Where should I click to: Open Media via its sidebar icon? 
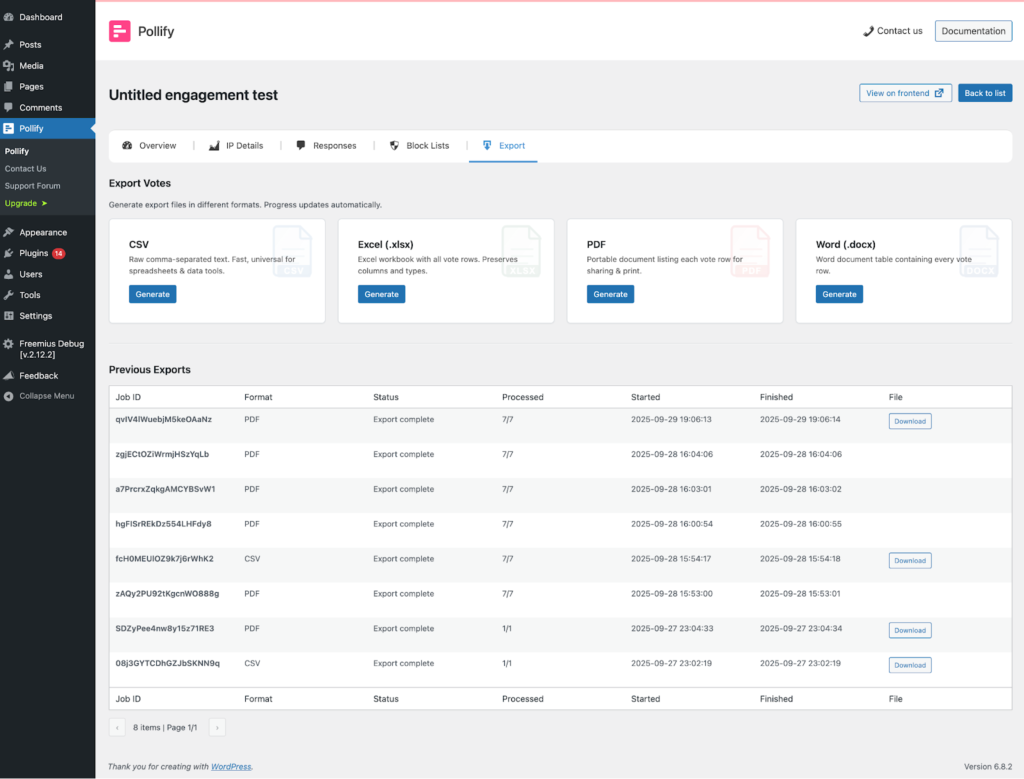[9, 66]
